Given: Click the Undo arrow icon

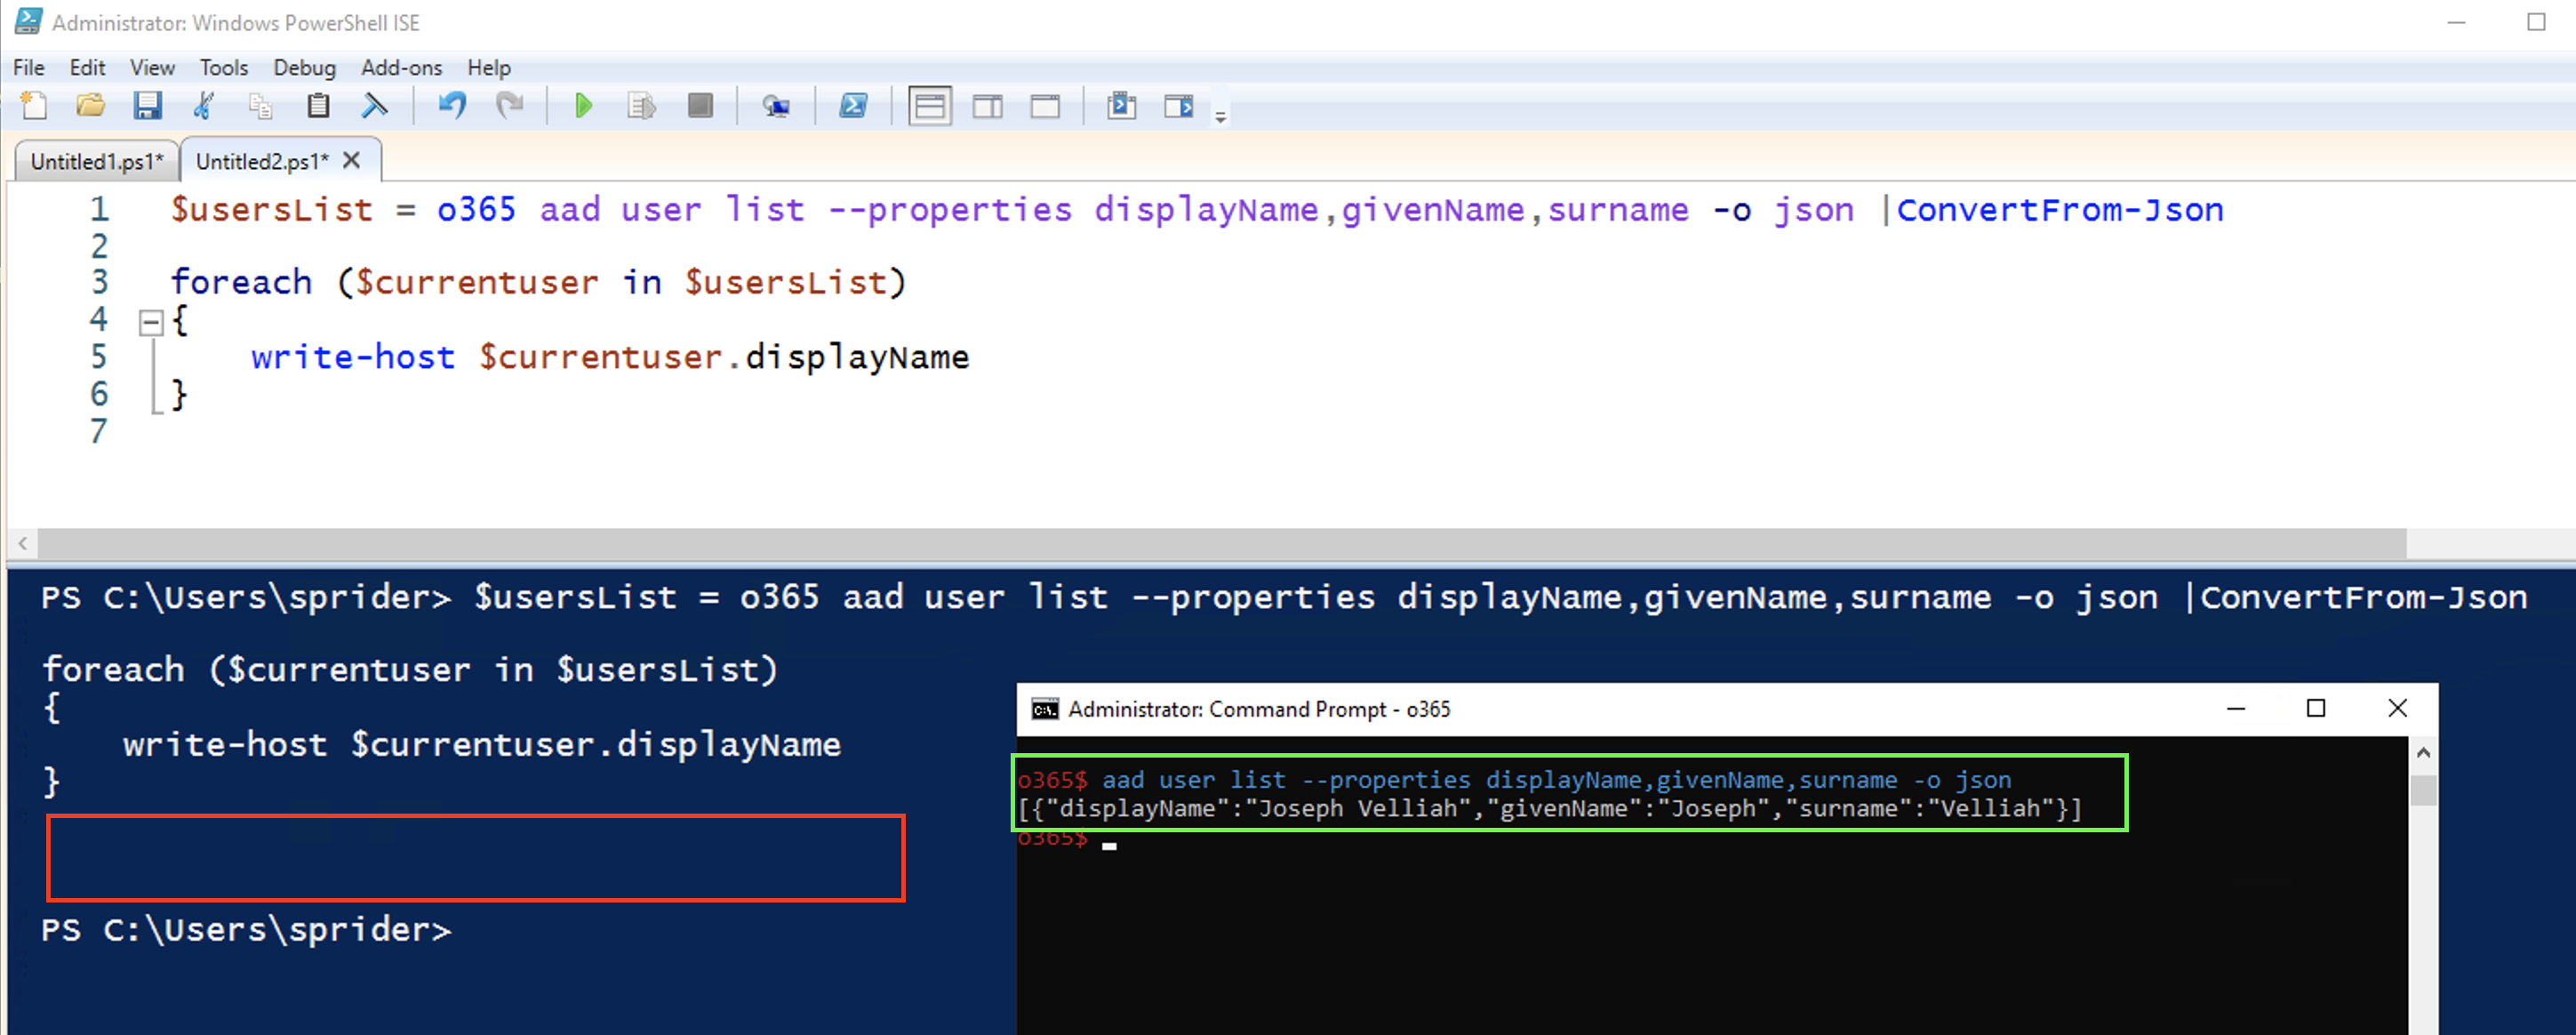Looking at the screenshot, I should click(x=452, y=106).
